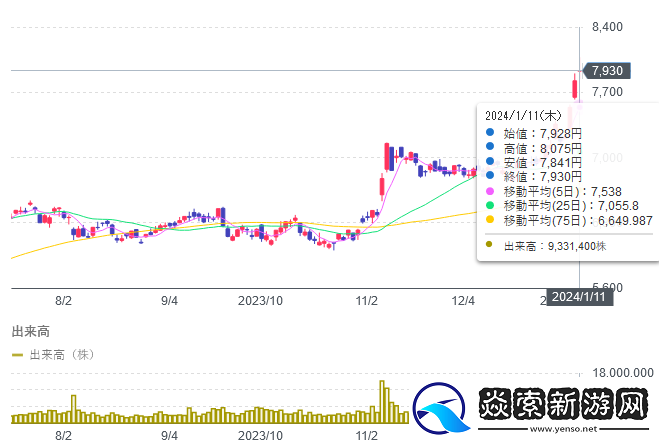This screenshot has height=440, width=659.
Task: Click the 7,930 current price tag
Action: (606, 70)
